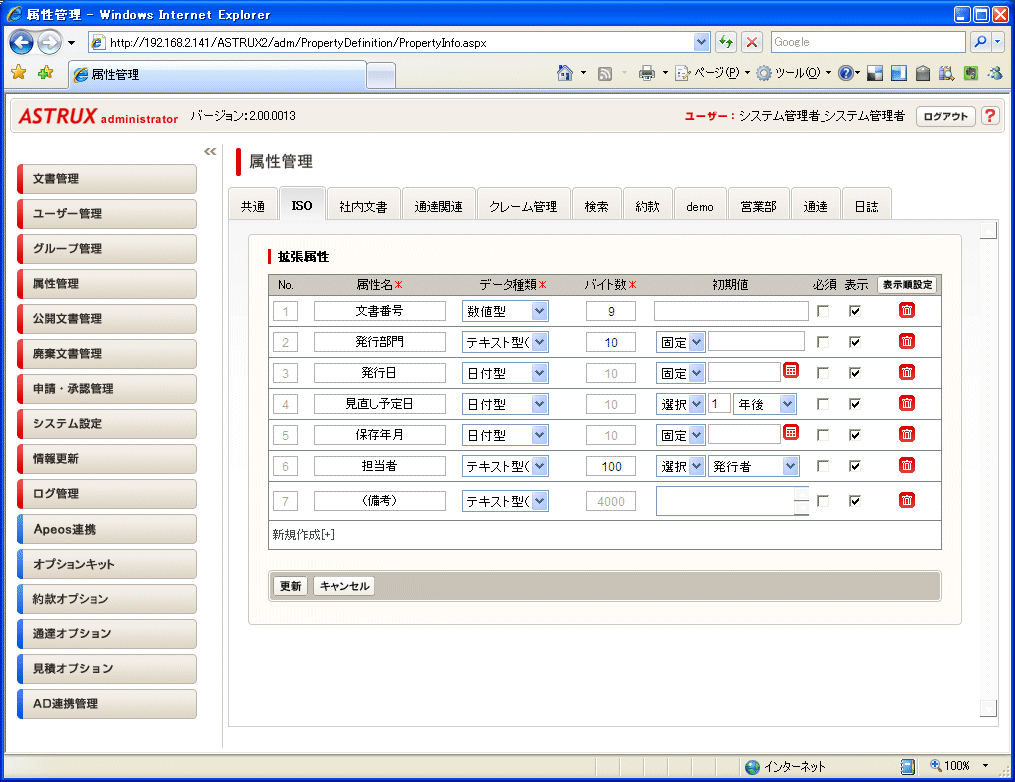
Task: Open the 年後 unit dropdown
Action: tap(788, 404)
